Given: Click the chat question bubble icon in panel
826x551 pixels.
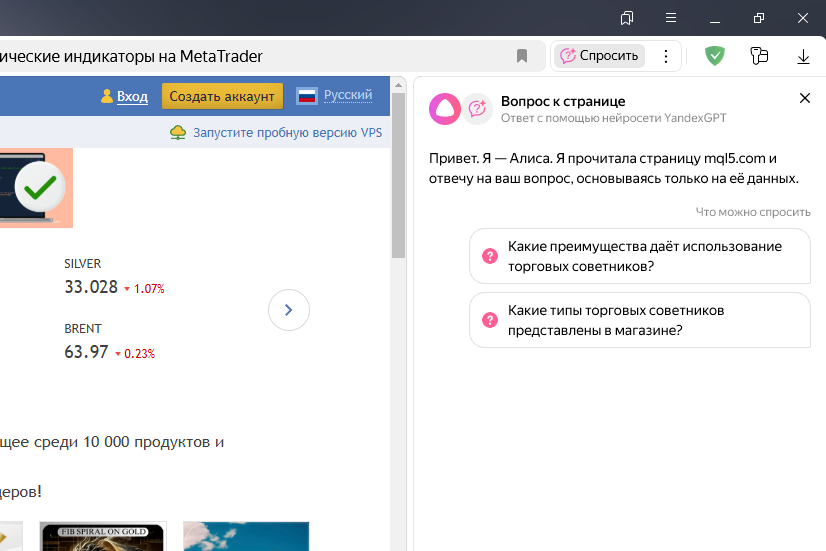Looking at the screenshot, I should pos(477,109).
